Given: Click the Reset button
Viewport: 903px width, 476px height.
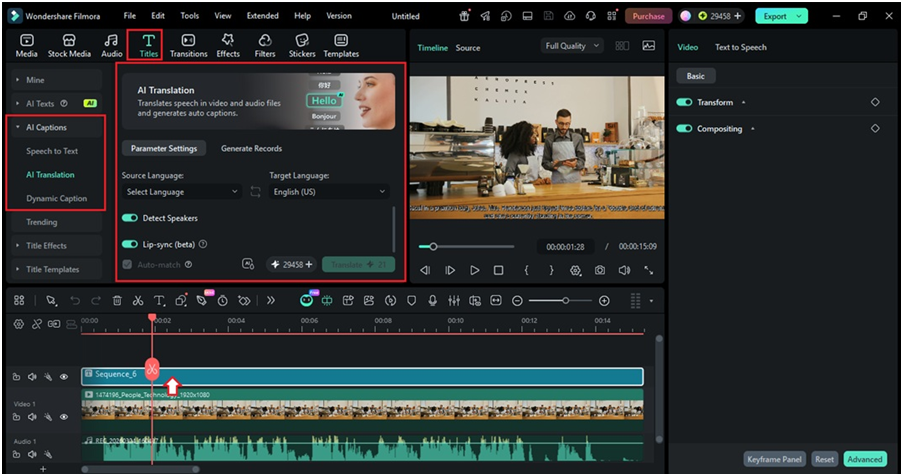Looking at the screenshot, I should pos(824,459).
